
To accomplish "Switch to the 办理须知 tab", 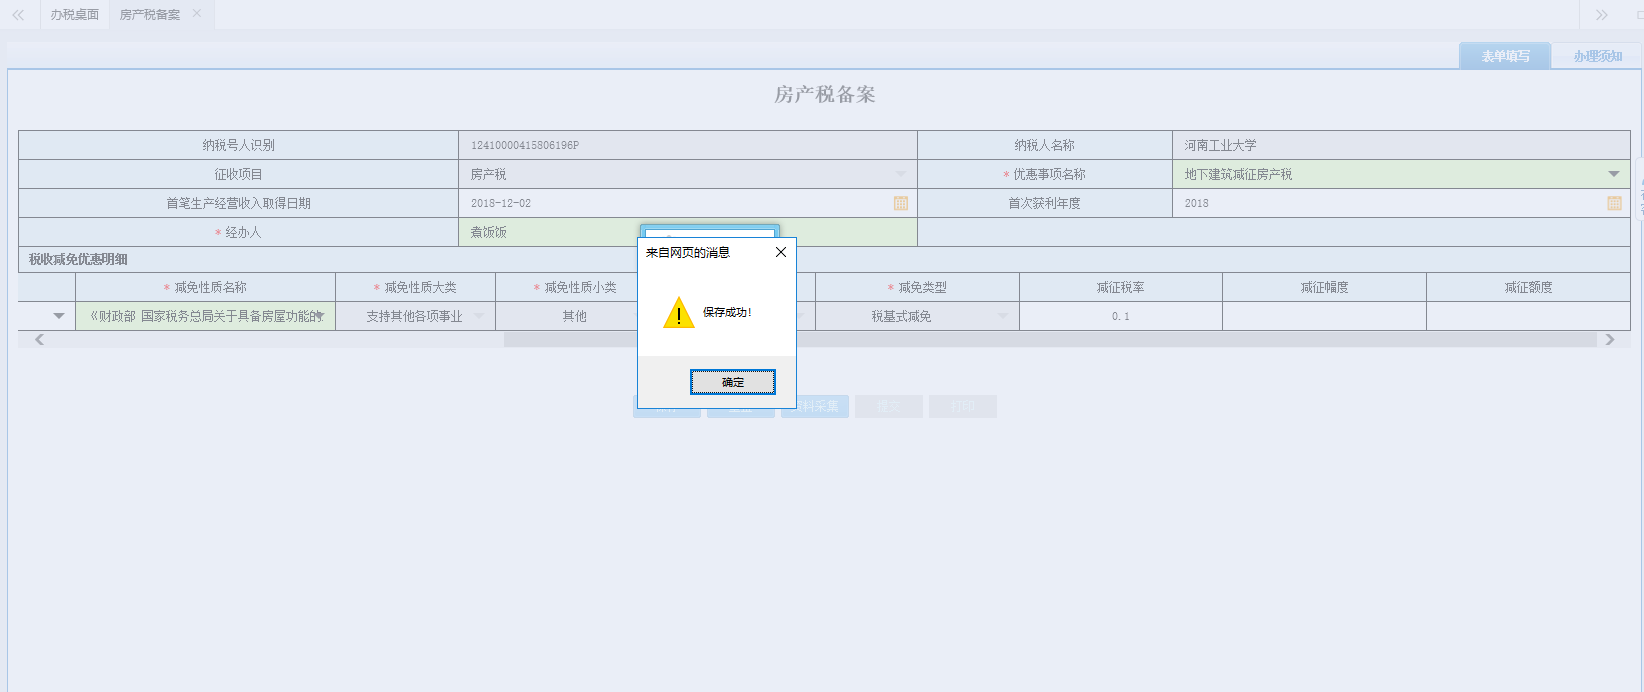I will (1597, 56).
